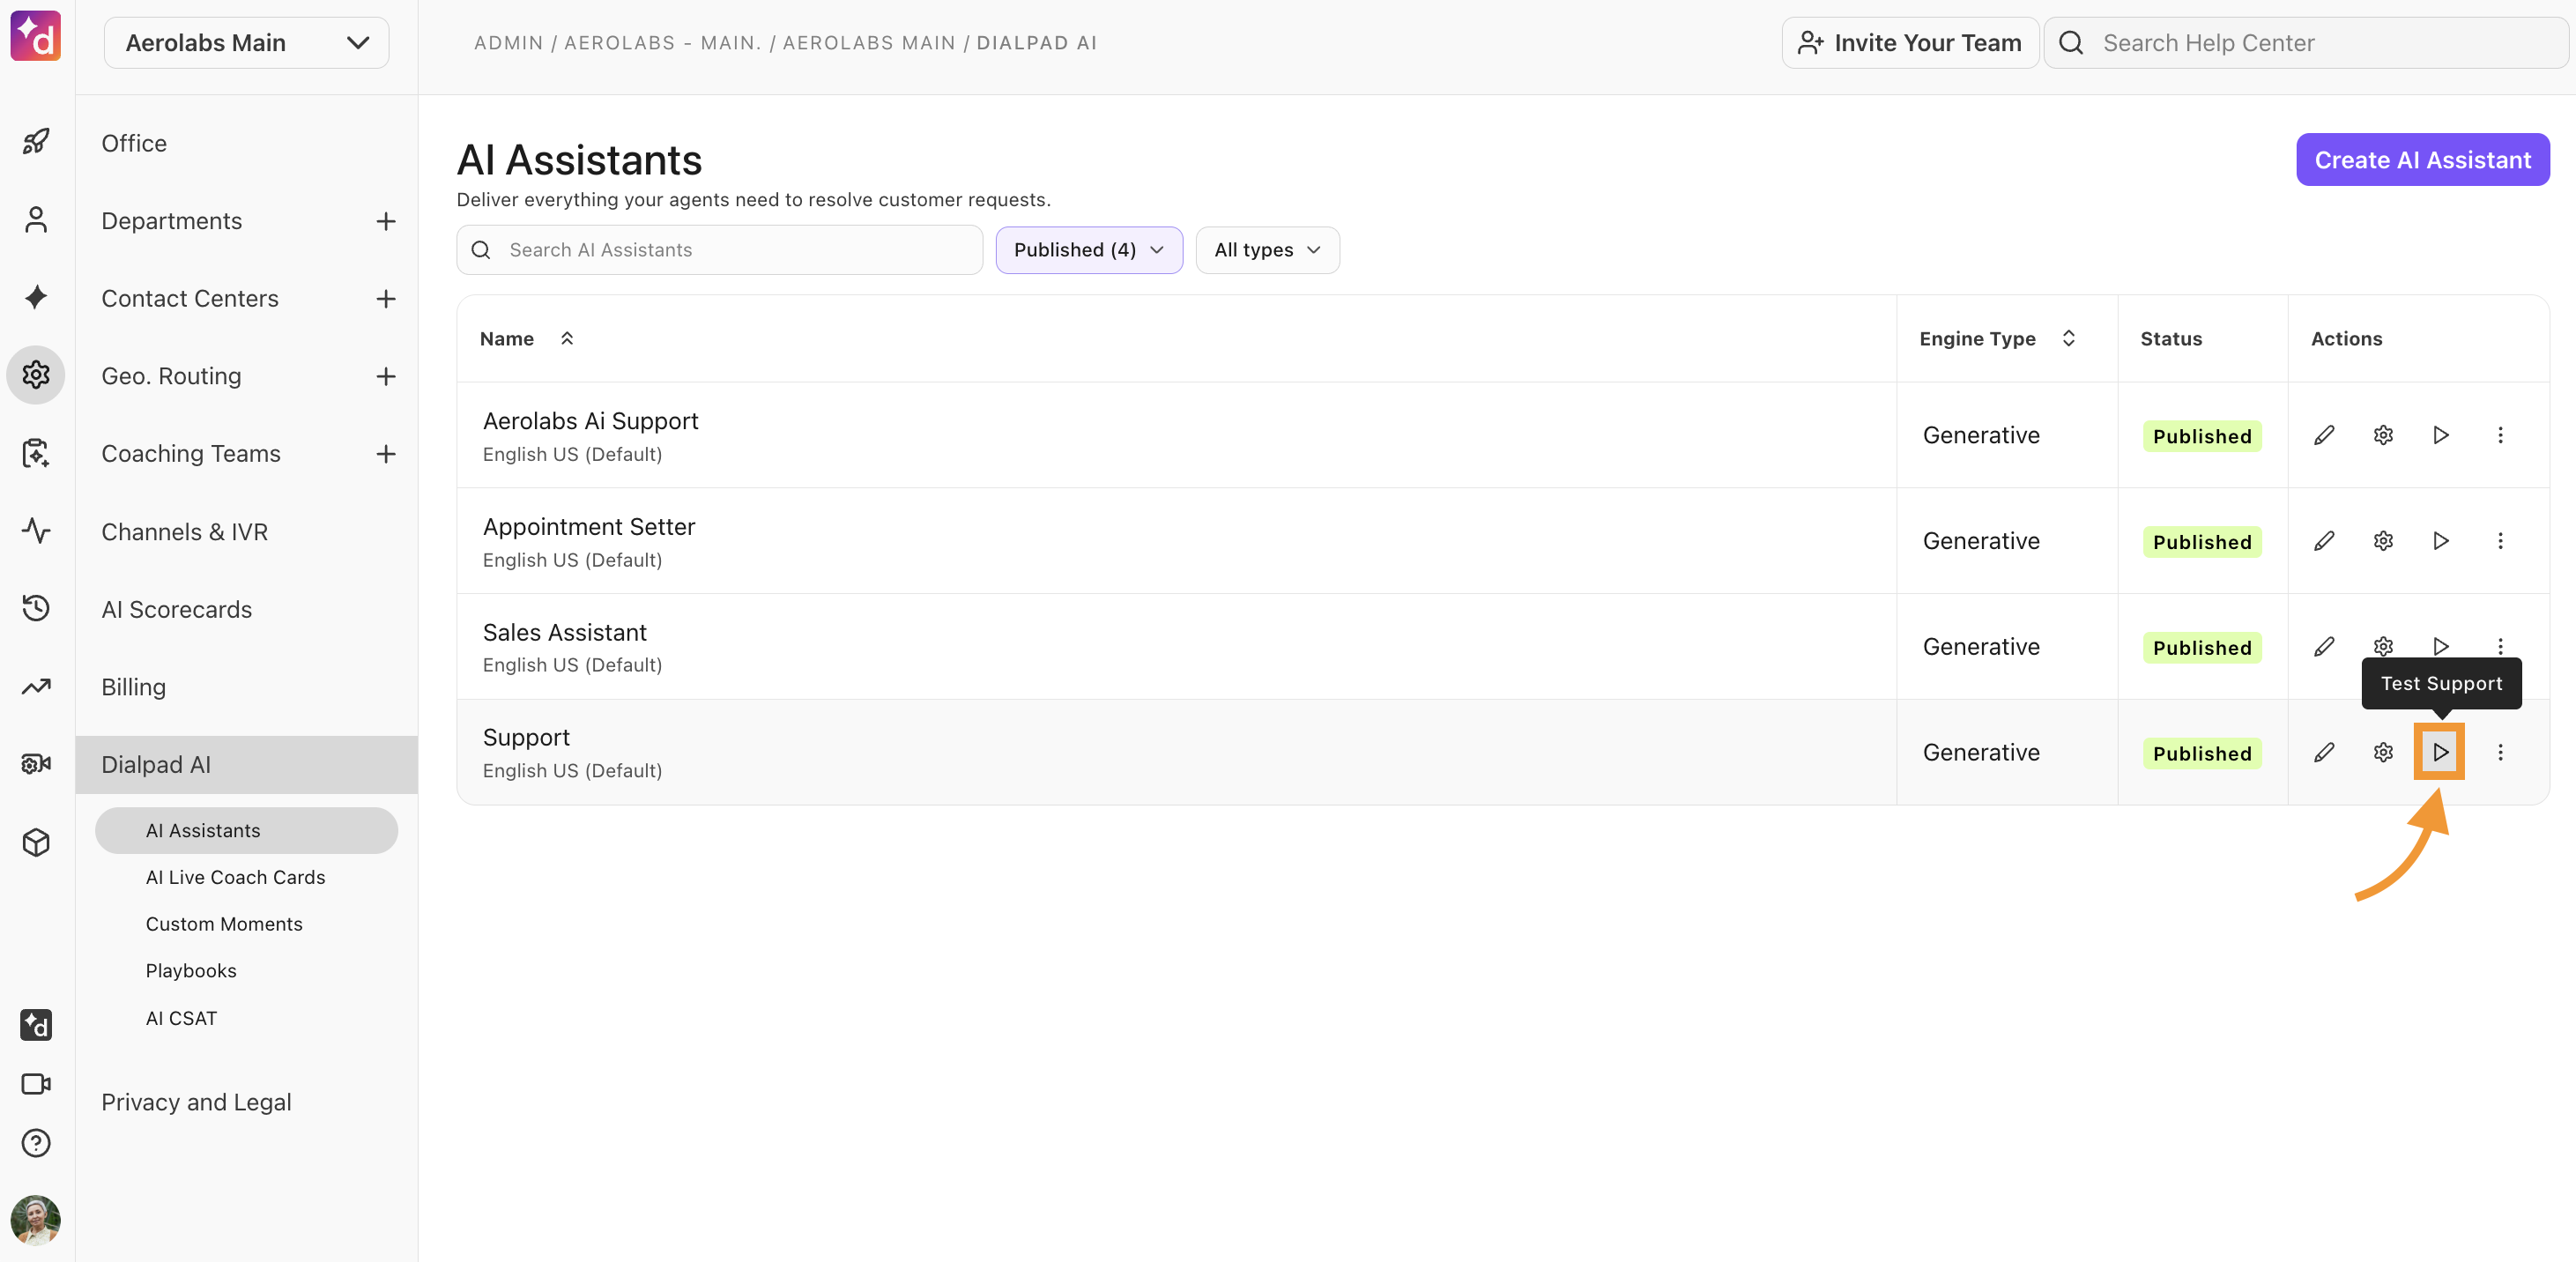Select the admin settings gear in sidebar
The image size is (2576, 1262).
[36, 375]
